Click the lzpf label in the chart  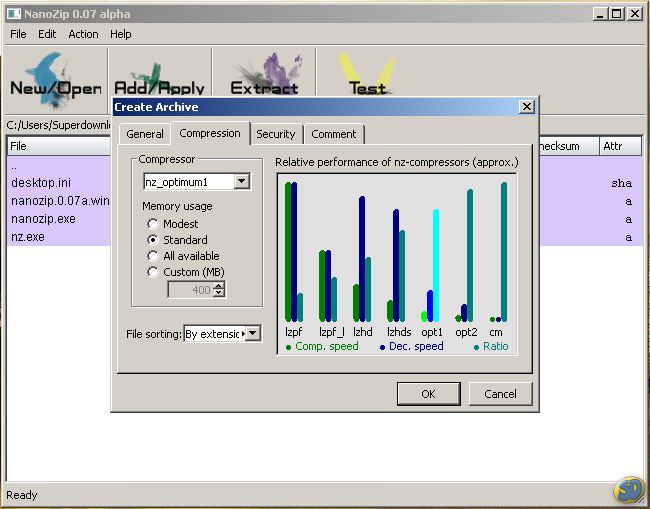293,332
